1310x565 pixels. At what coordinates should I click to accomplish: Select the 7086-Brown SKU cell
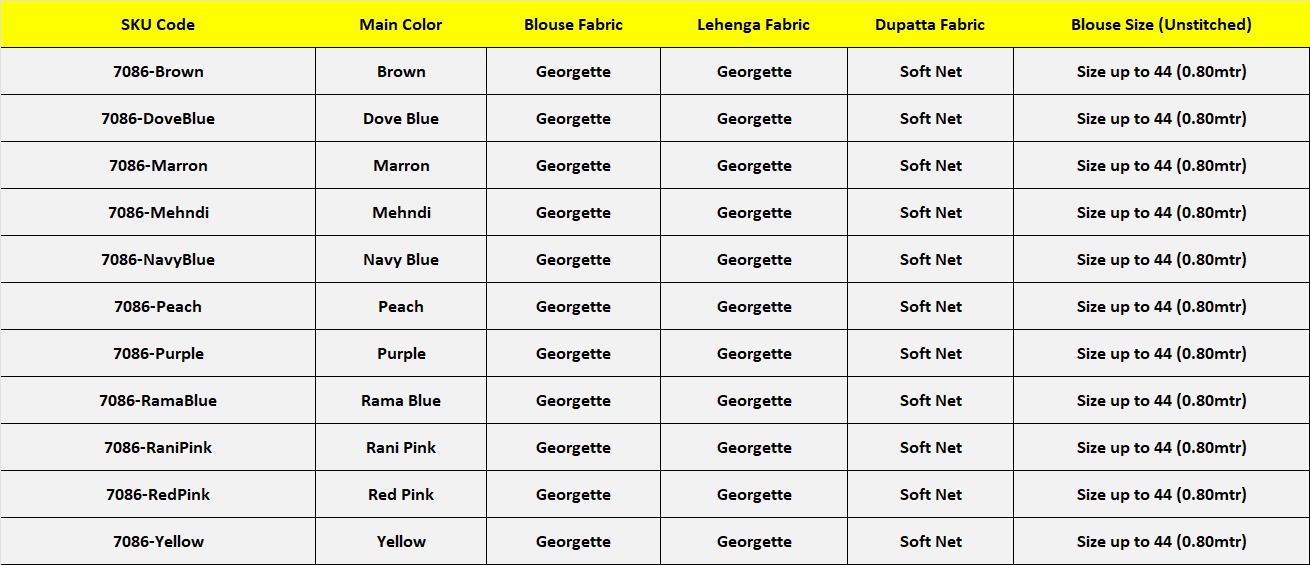pyautogui.click(x=158, y=71)
